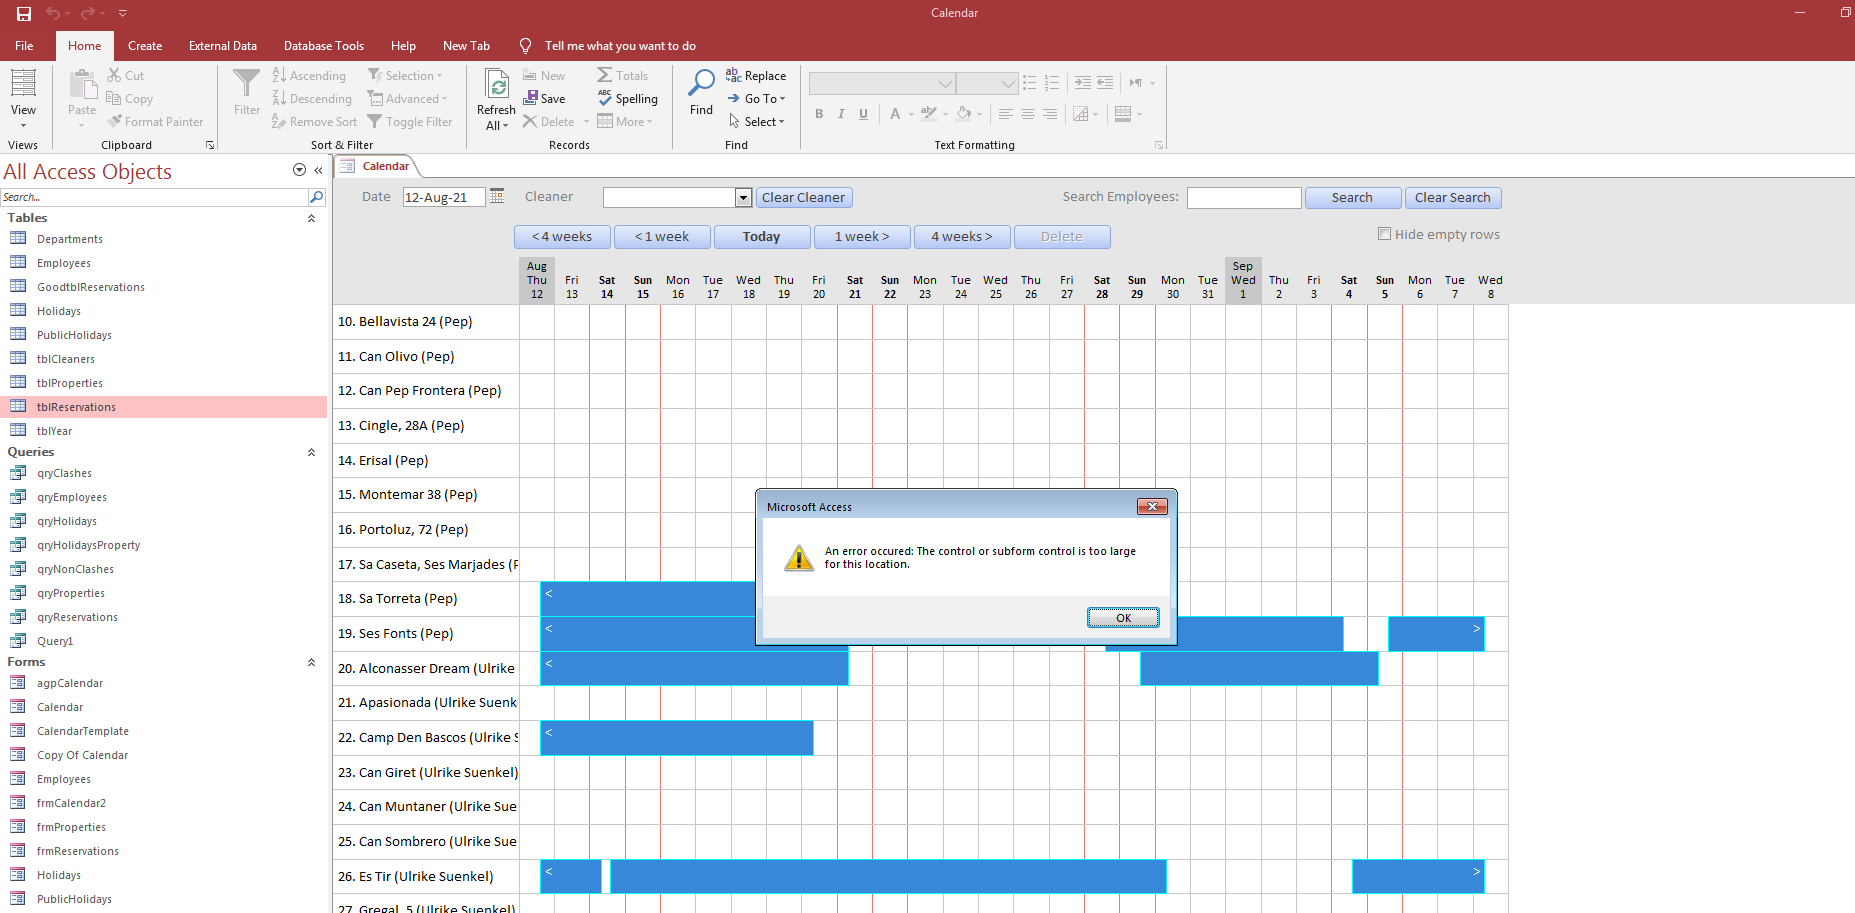Viewport: 1855px width, 913px height.
Task: Click the Clear Cleaner button
Action: pos(803,198)
